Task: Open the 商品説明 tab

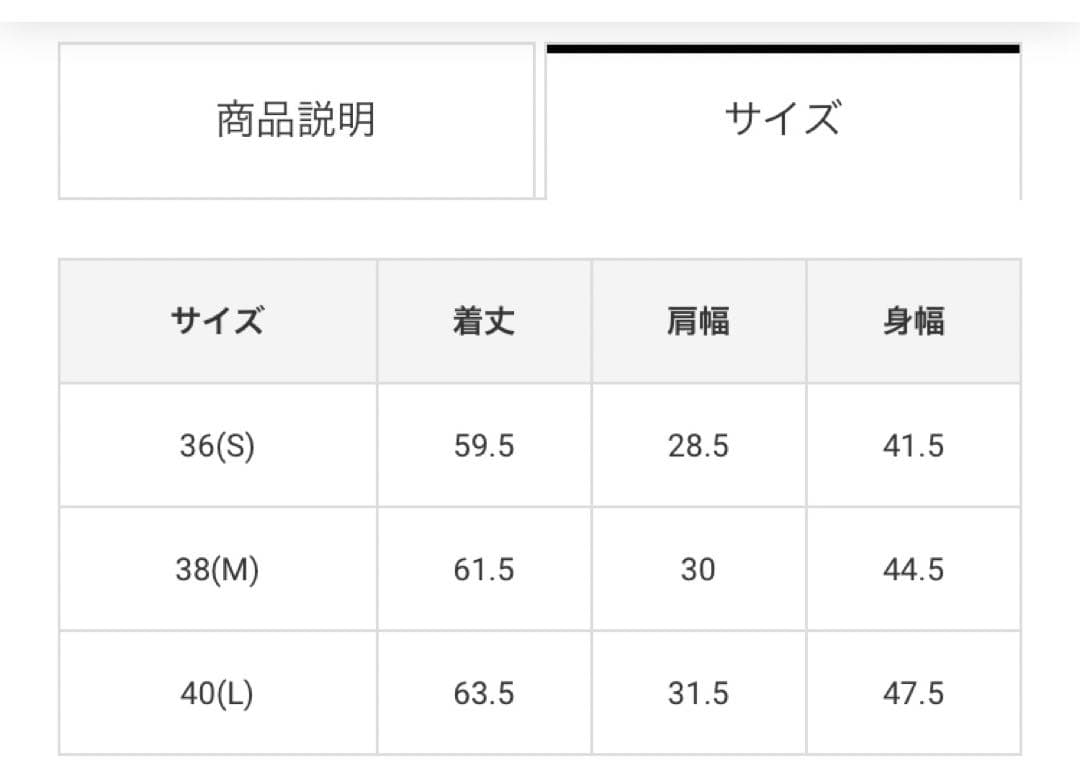Action: pyautogui.click(x=296, y=120)
